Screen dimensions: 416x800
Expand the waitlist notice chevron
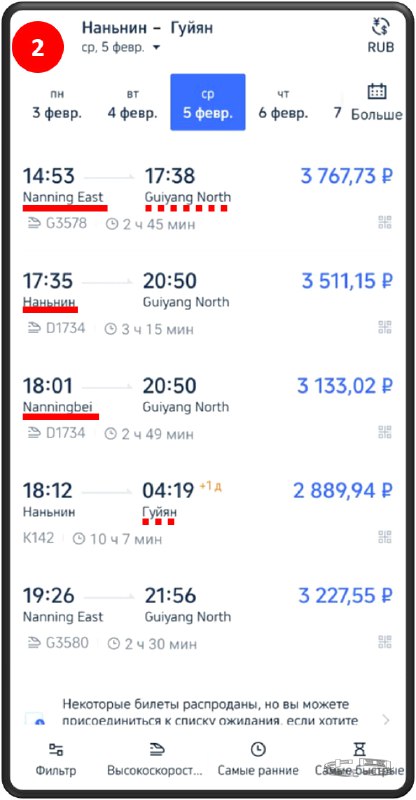click(x=386, y=720)
